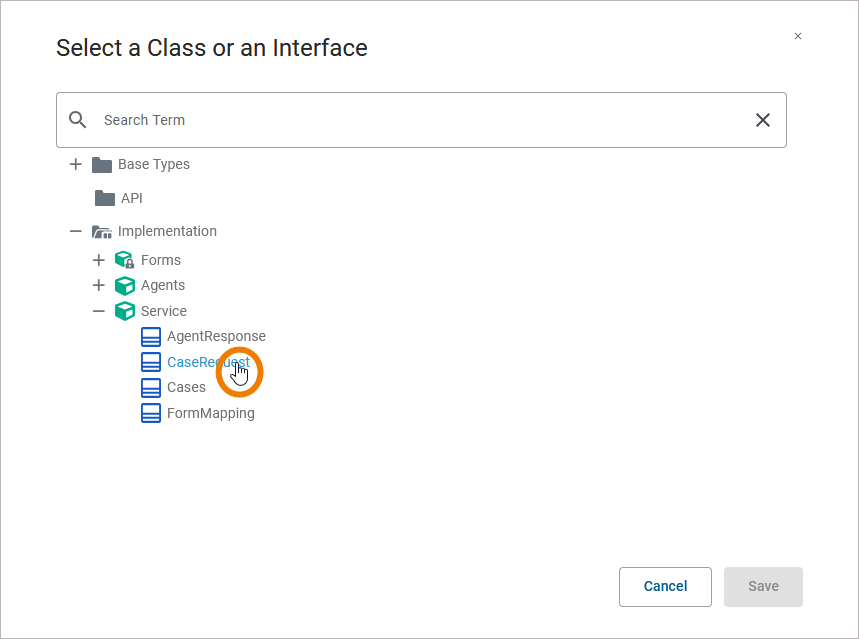The width and height of the screenshot is (859, 639).
Task: Click the AgentResponse class icon
Action: [151, 336]
